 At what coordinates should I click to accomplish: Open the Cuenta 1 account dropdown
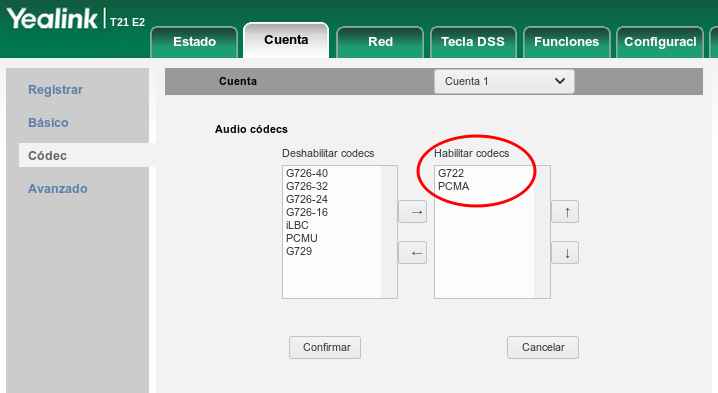(504, 82)
